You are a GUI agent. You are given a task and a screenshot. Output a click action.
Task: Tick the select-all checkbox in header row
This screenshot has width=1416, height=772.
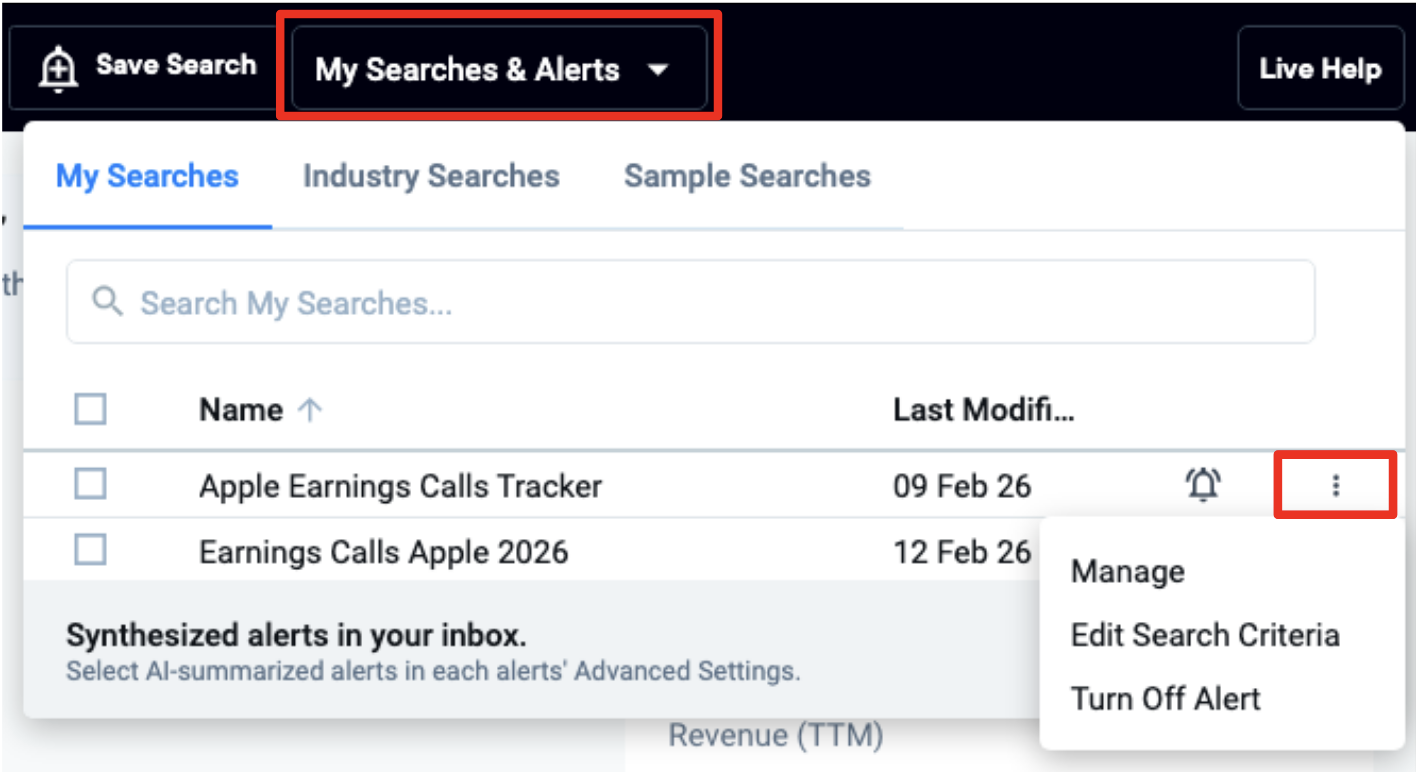click(90, 409)
